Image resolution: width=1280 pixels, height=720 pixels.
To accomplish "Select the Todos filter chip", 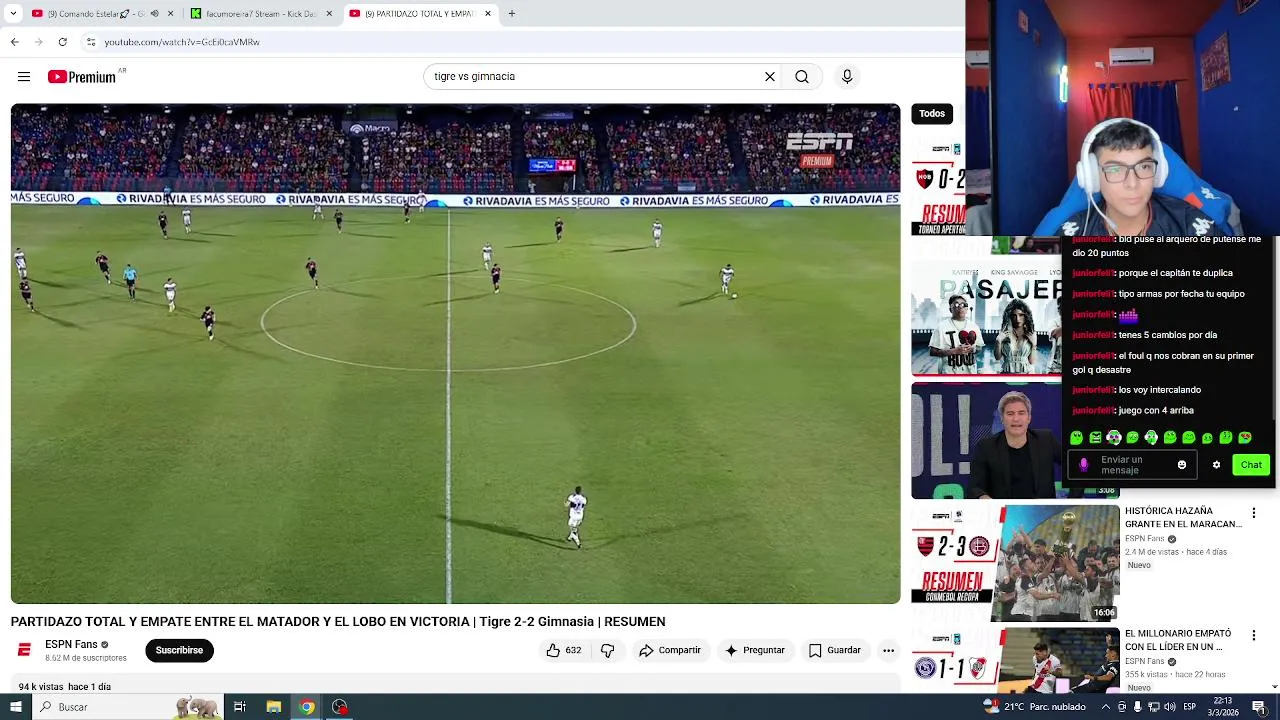I will pos(932,114).
